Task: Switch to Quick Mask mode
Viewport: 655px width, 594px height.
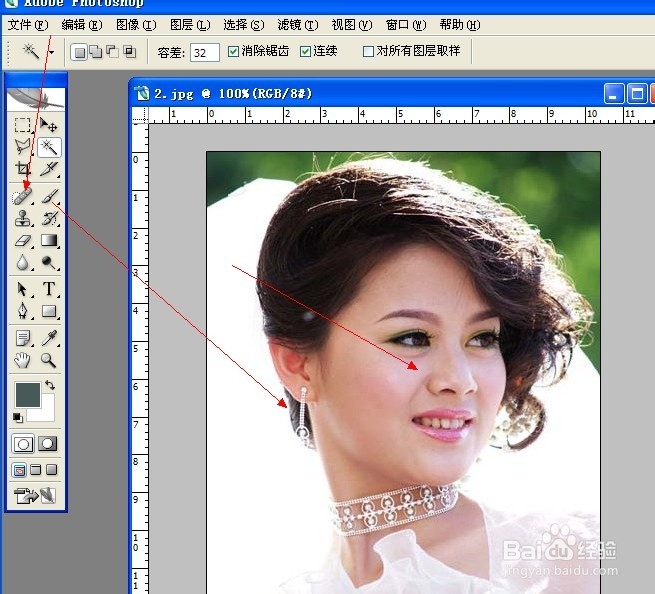Action: (48, 444)
